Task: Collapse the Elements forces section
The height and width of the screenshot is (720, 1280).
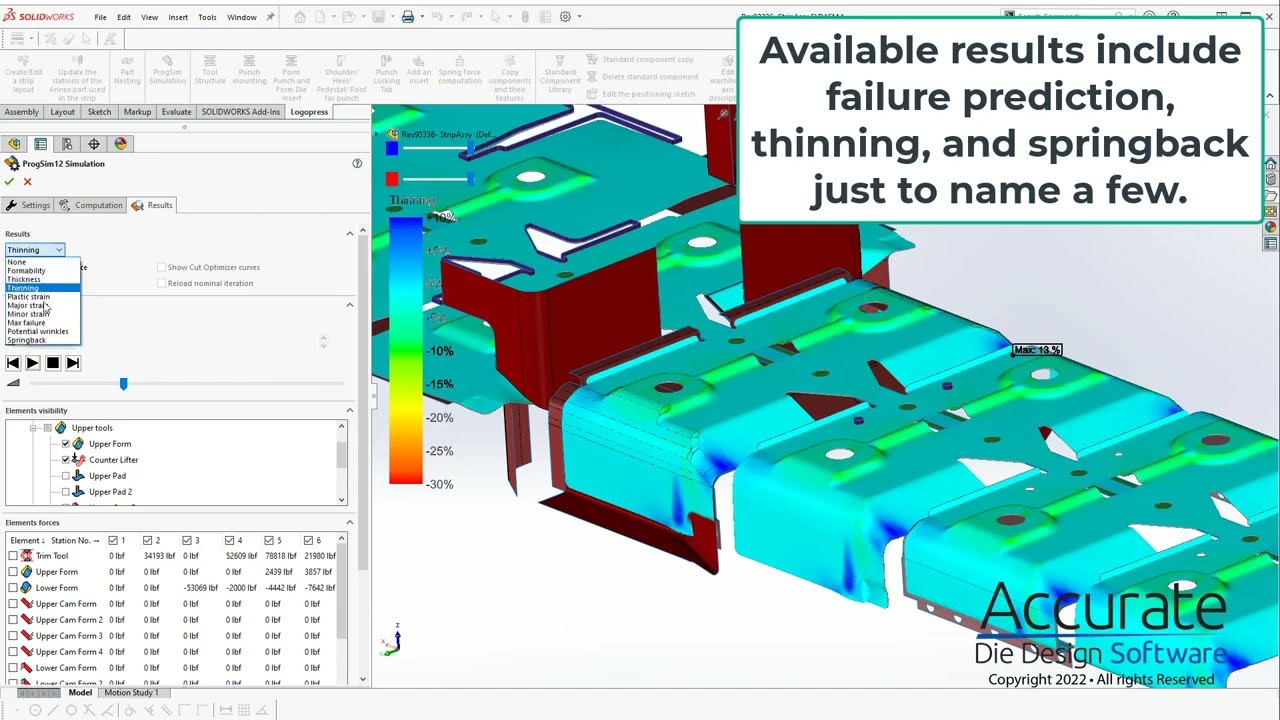Action: point(350,522)
